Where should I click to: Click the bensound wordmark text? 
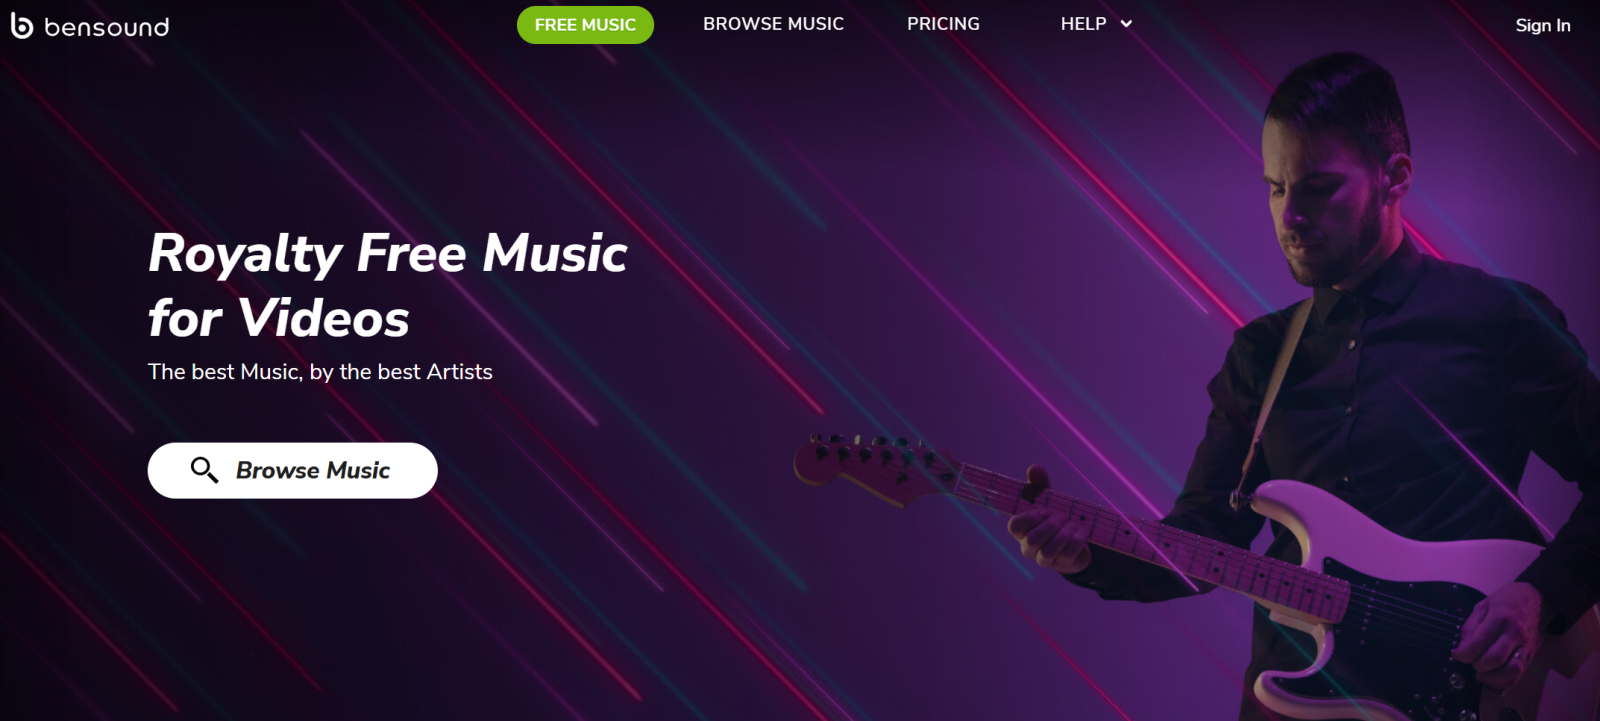pos(107,27)
